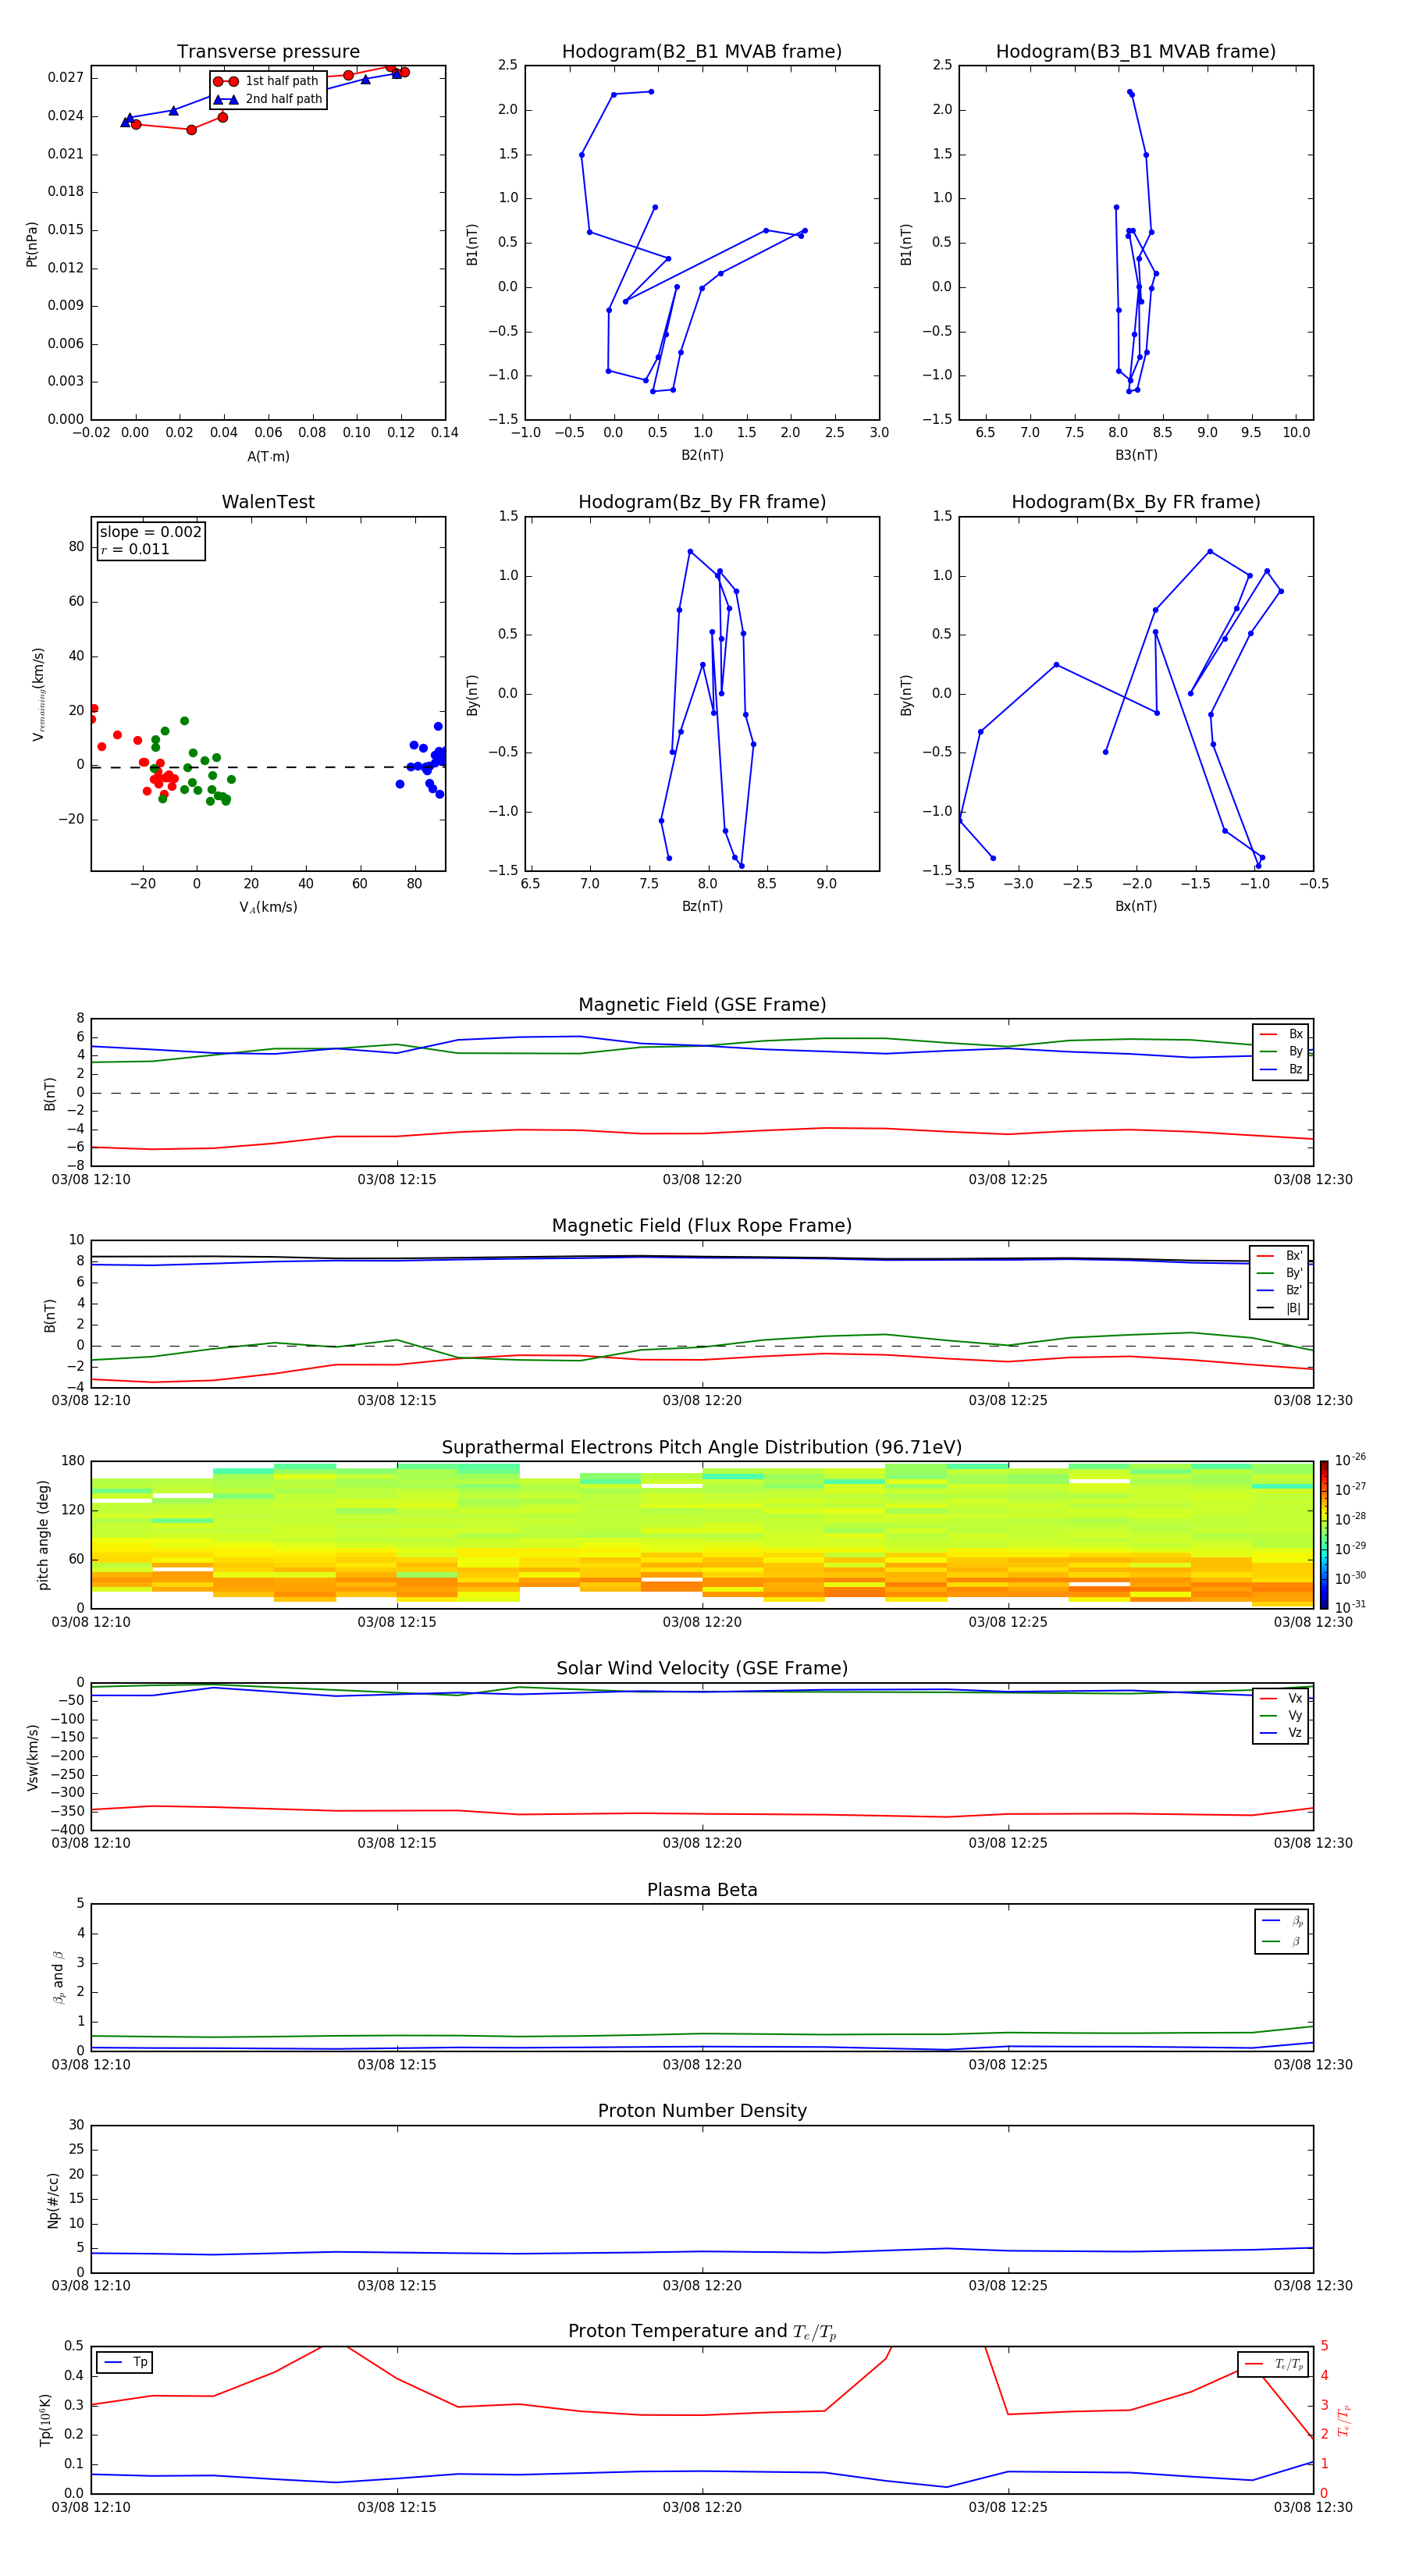This screenshot has height=2576, width=1405.
Task: Click the "Pt(nPa)" y-axis label
Action: point(32,243)
